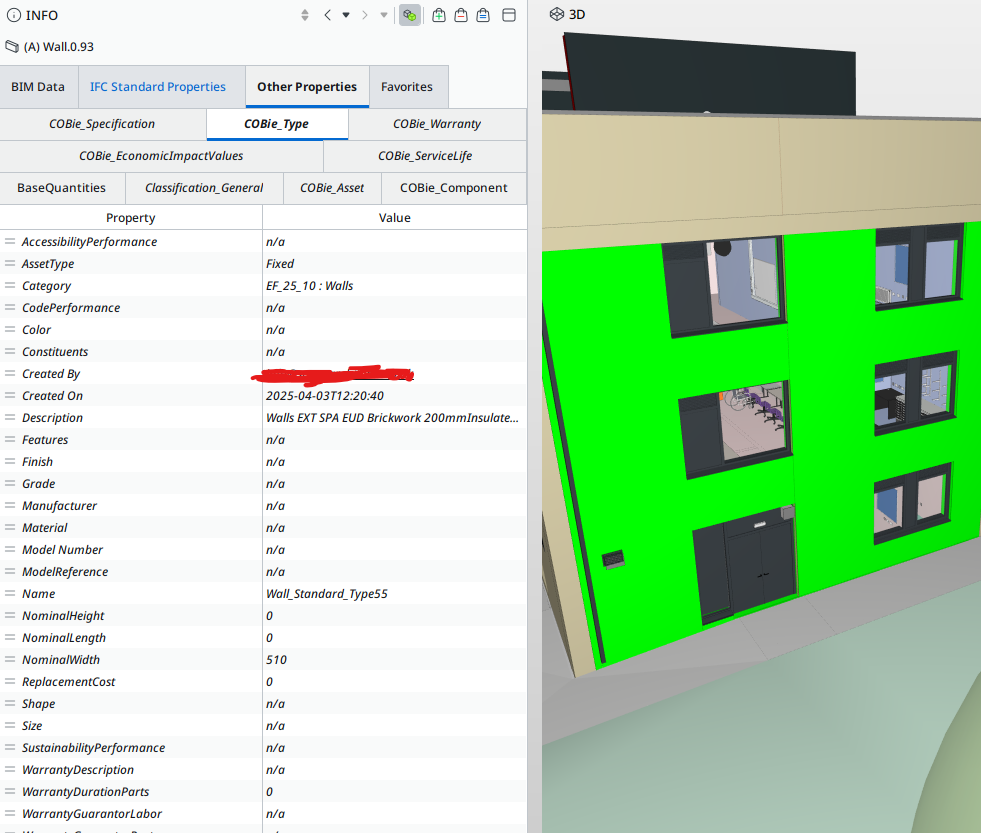This screenshot has height=833, width=981.
Task: Select the NominalWidth value 510
Action: 276,660
